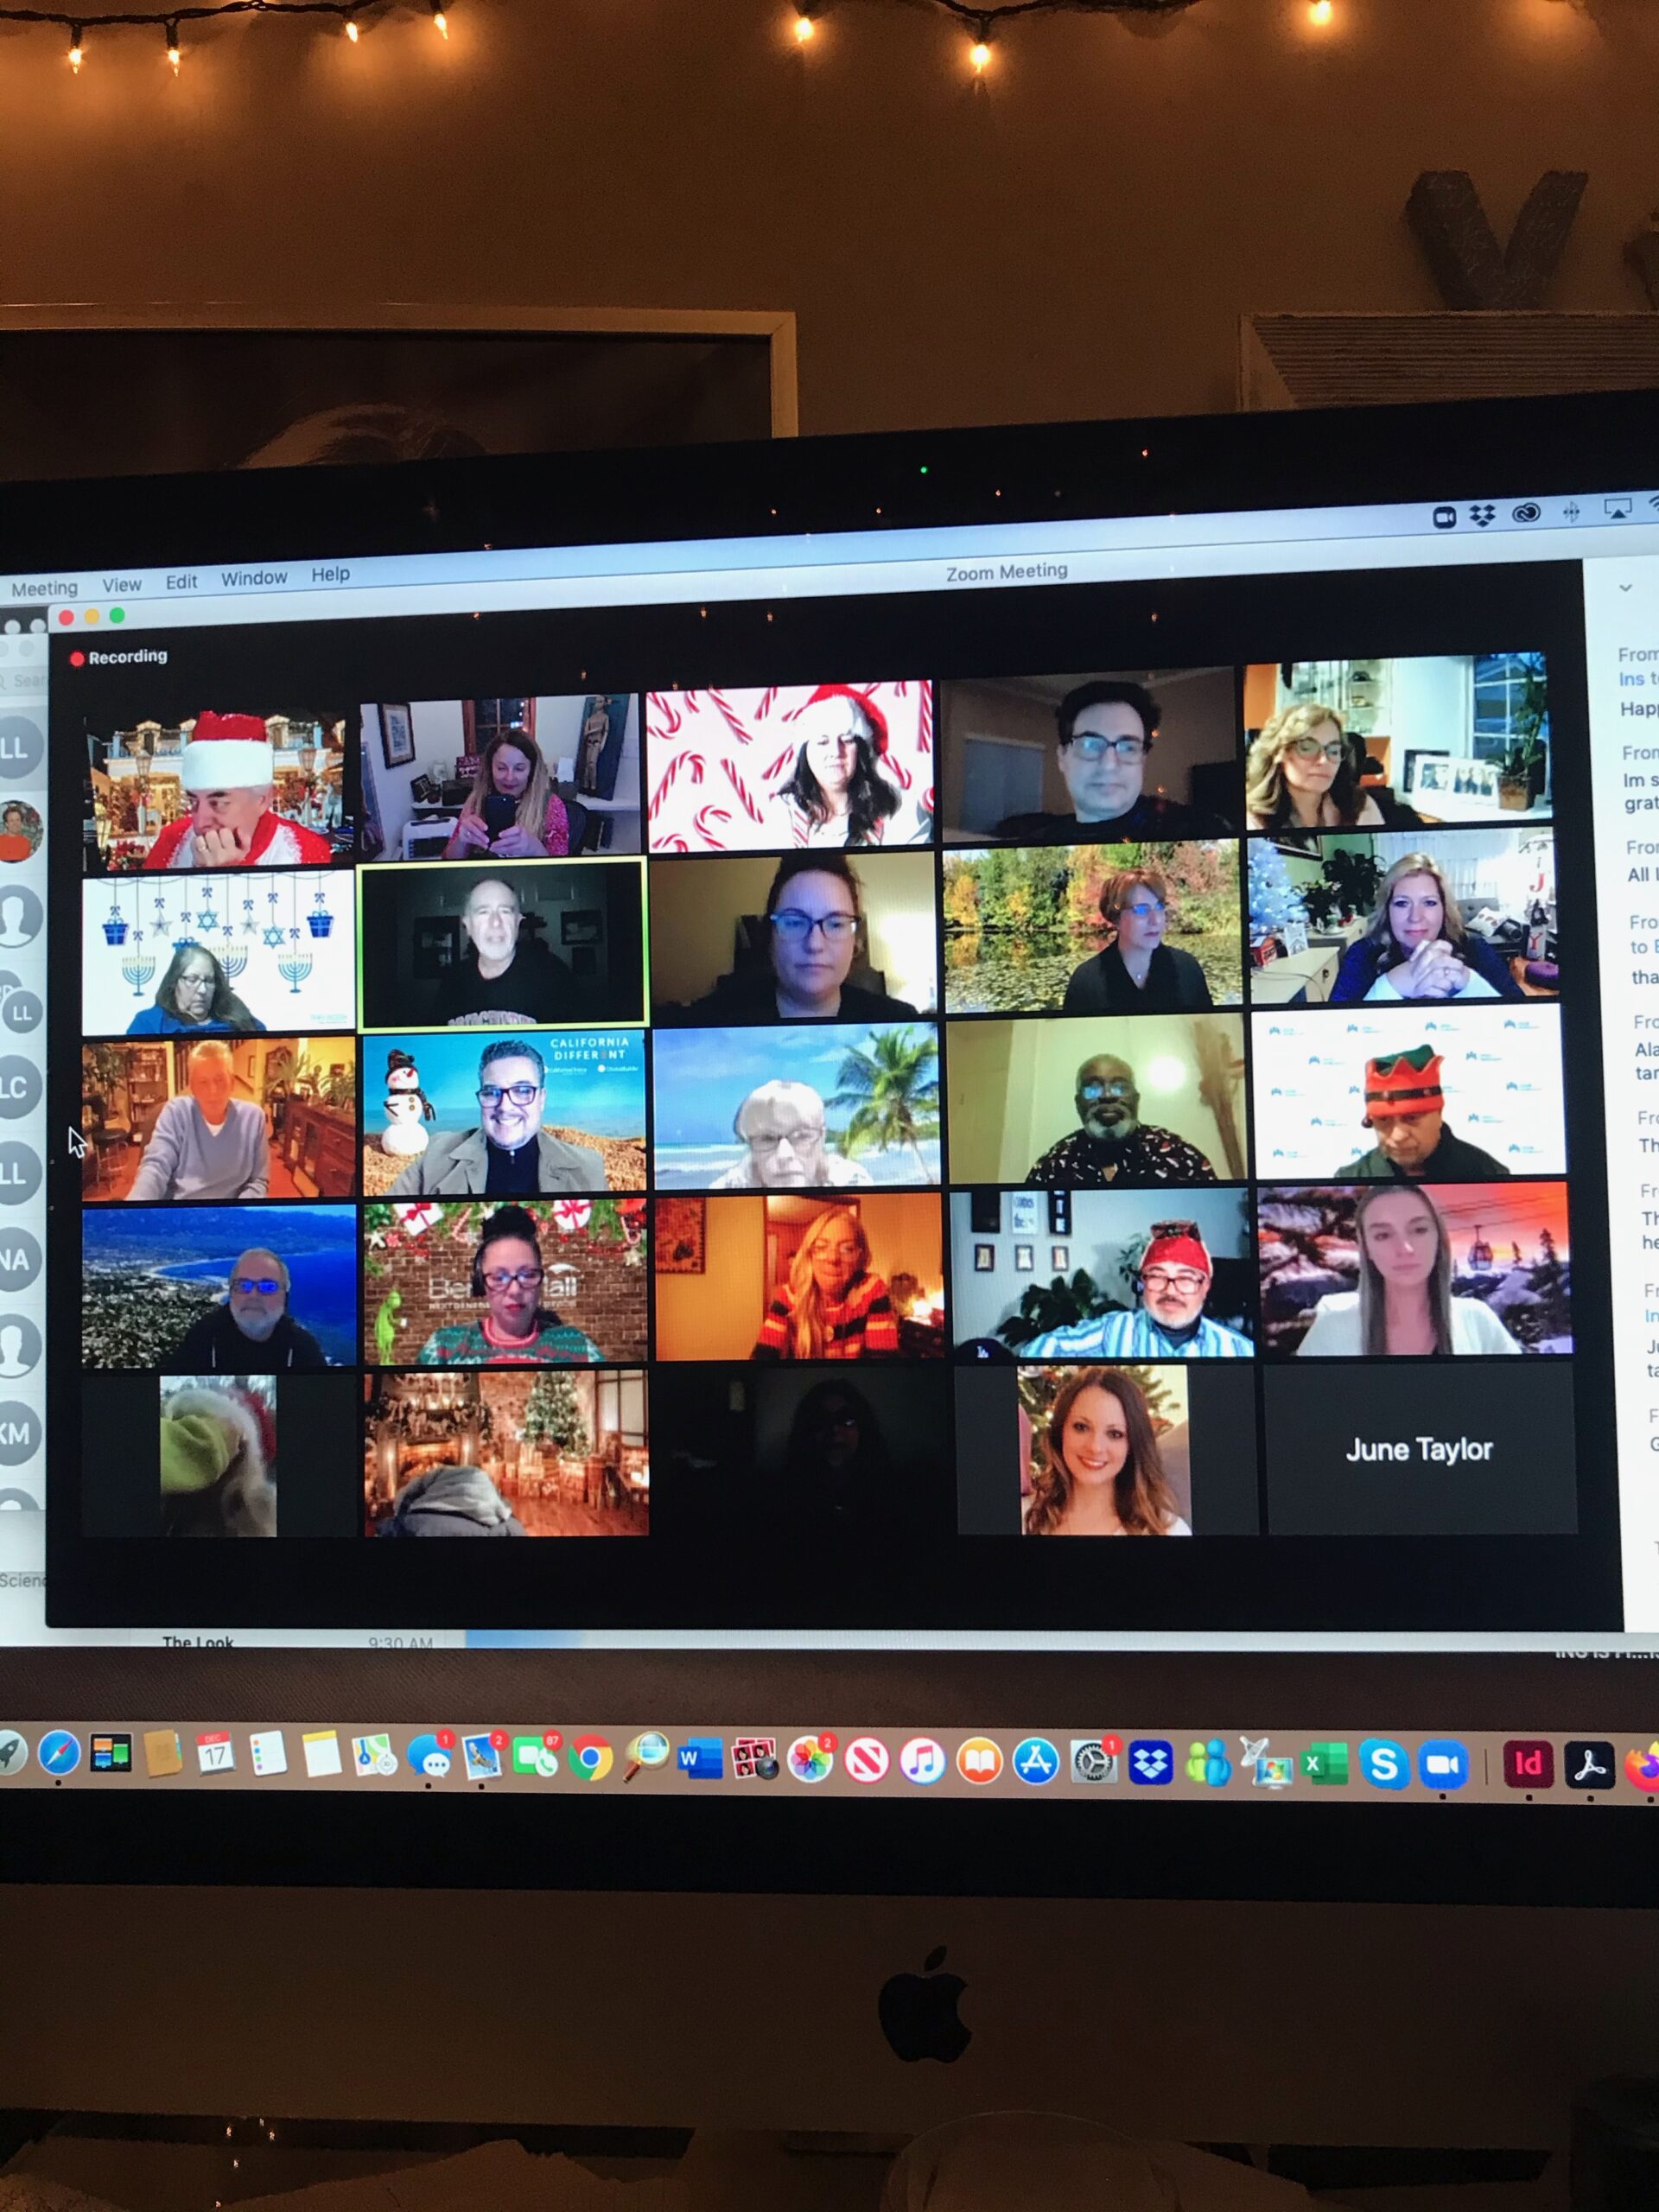Click the Zoom camera menu bar icon
Screen dimensions: 1659x2212
1443,517
